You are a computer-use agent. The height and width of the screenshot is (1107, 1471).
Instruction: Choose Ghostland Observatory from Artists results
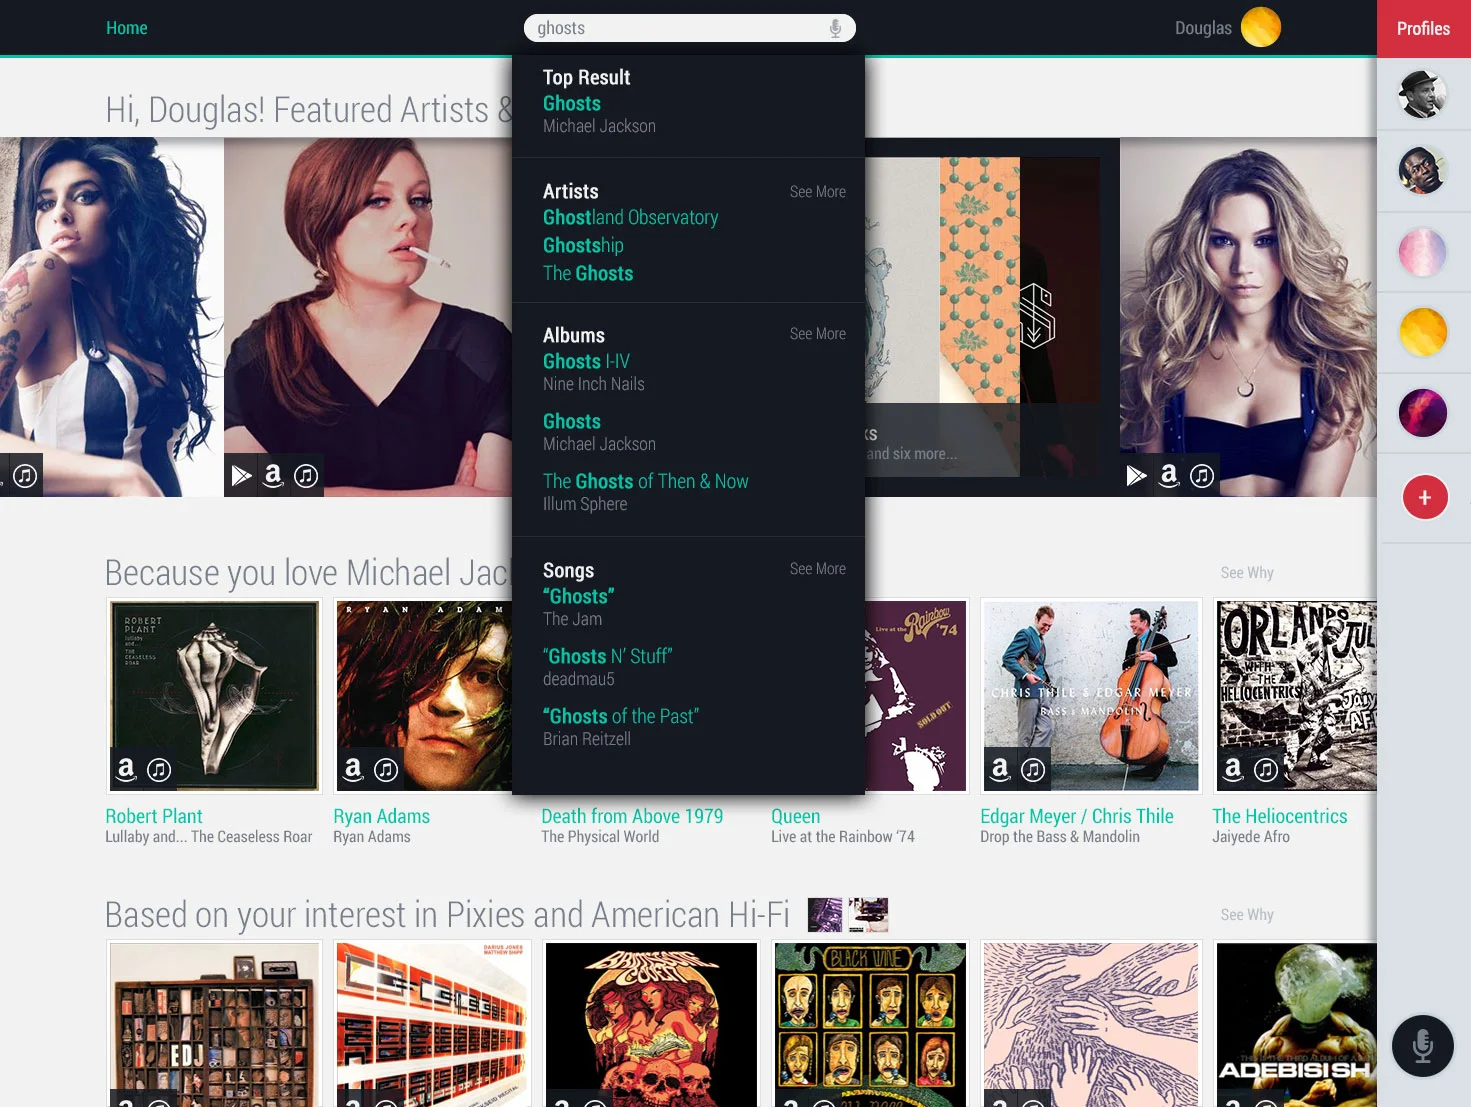[630, 217]
